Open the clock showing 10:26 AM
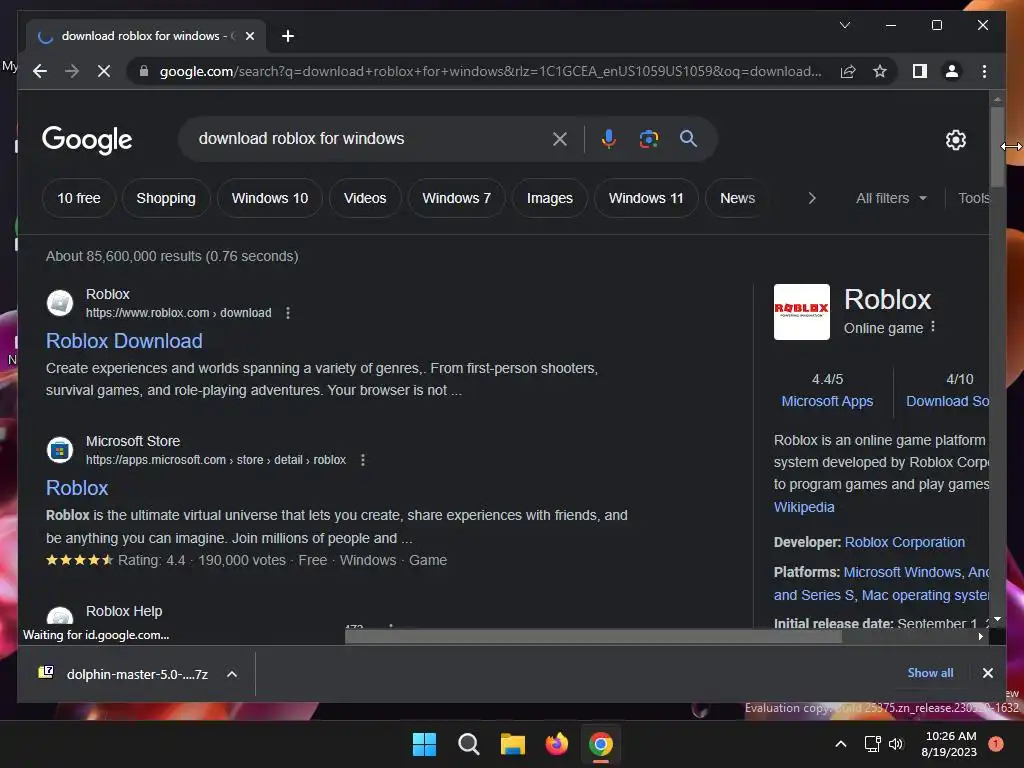The width and height of the screenshot is (1024, 768). [x=950, y=744]
